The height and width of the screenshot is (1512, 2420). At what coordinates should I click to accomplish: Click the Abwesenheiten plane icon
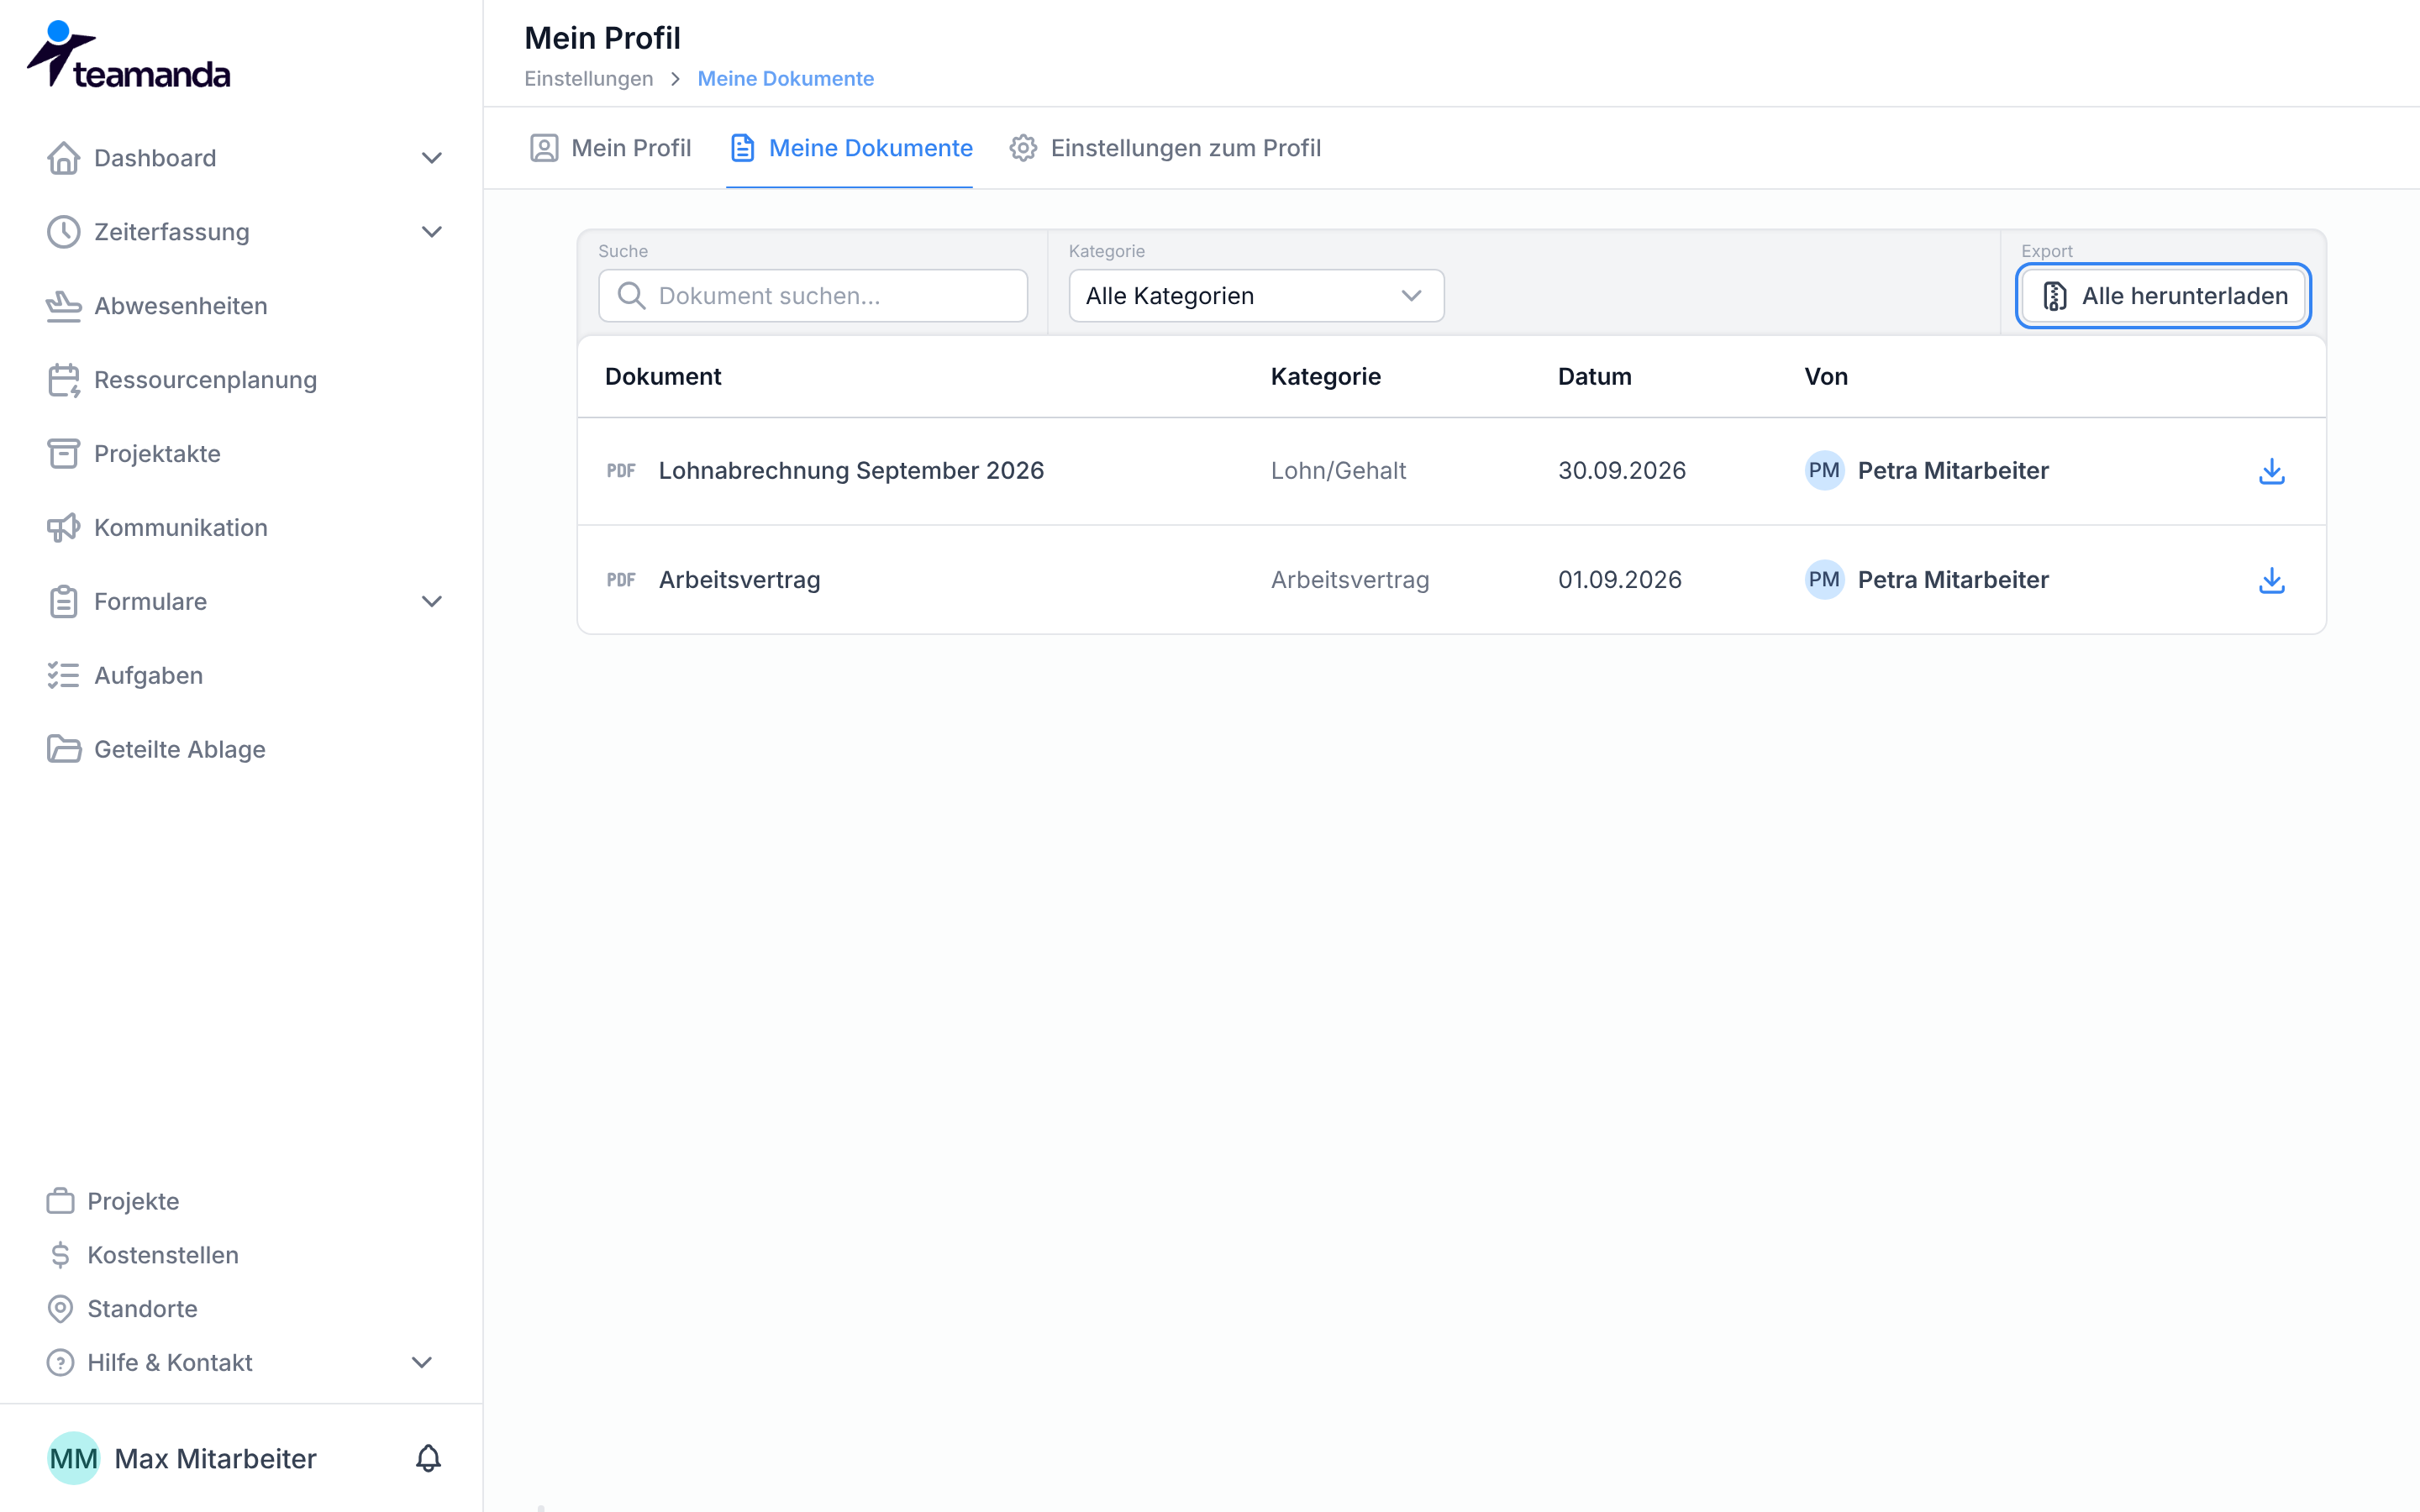[x=64, y=306]
